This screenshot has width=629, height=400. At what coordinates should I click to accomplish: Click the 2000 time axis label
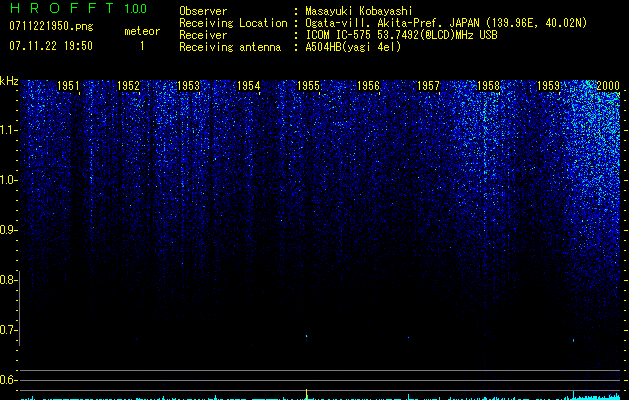coord(608,86)
